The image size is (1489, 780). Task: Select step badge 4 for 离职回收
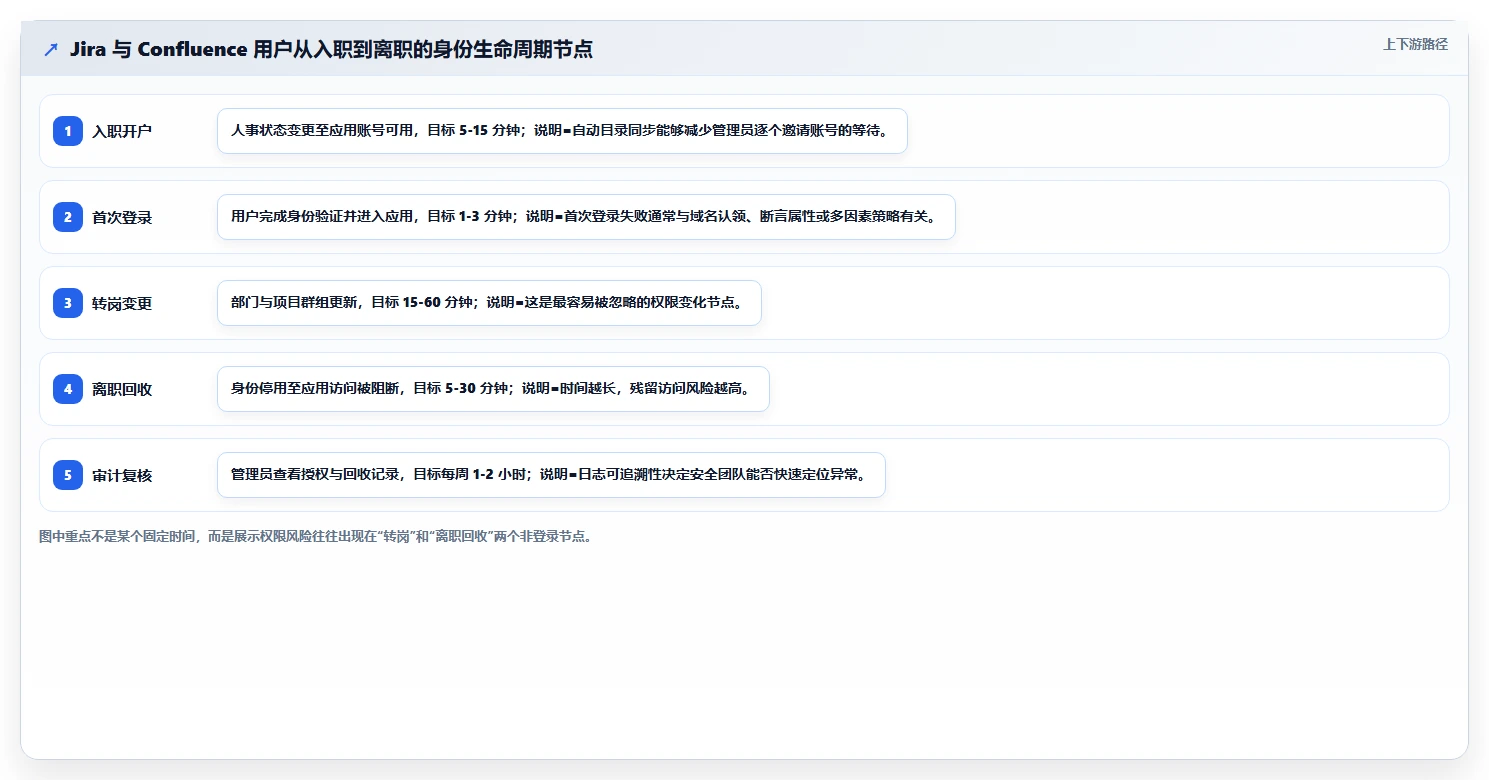(68, 389)
